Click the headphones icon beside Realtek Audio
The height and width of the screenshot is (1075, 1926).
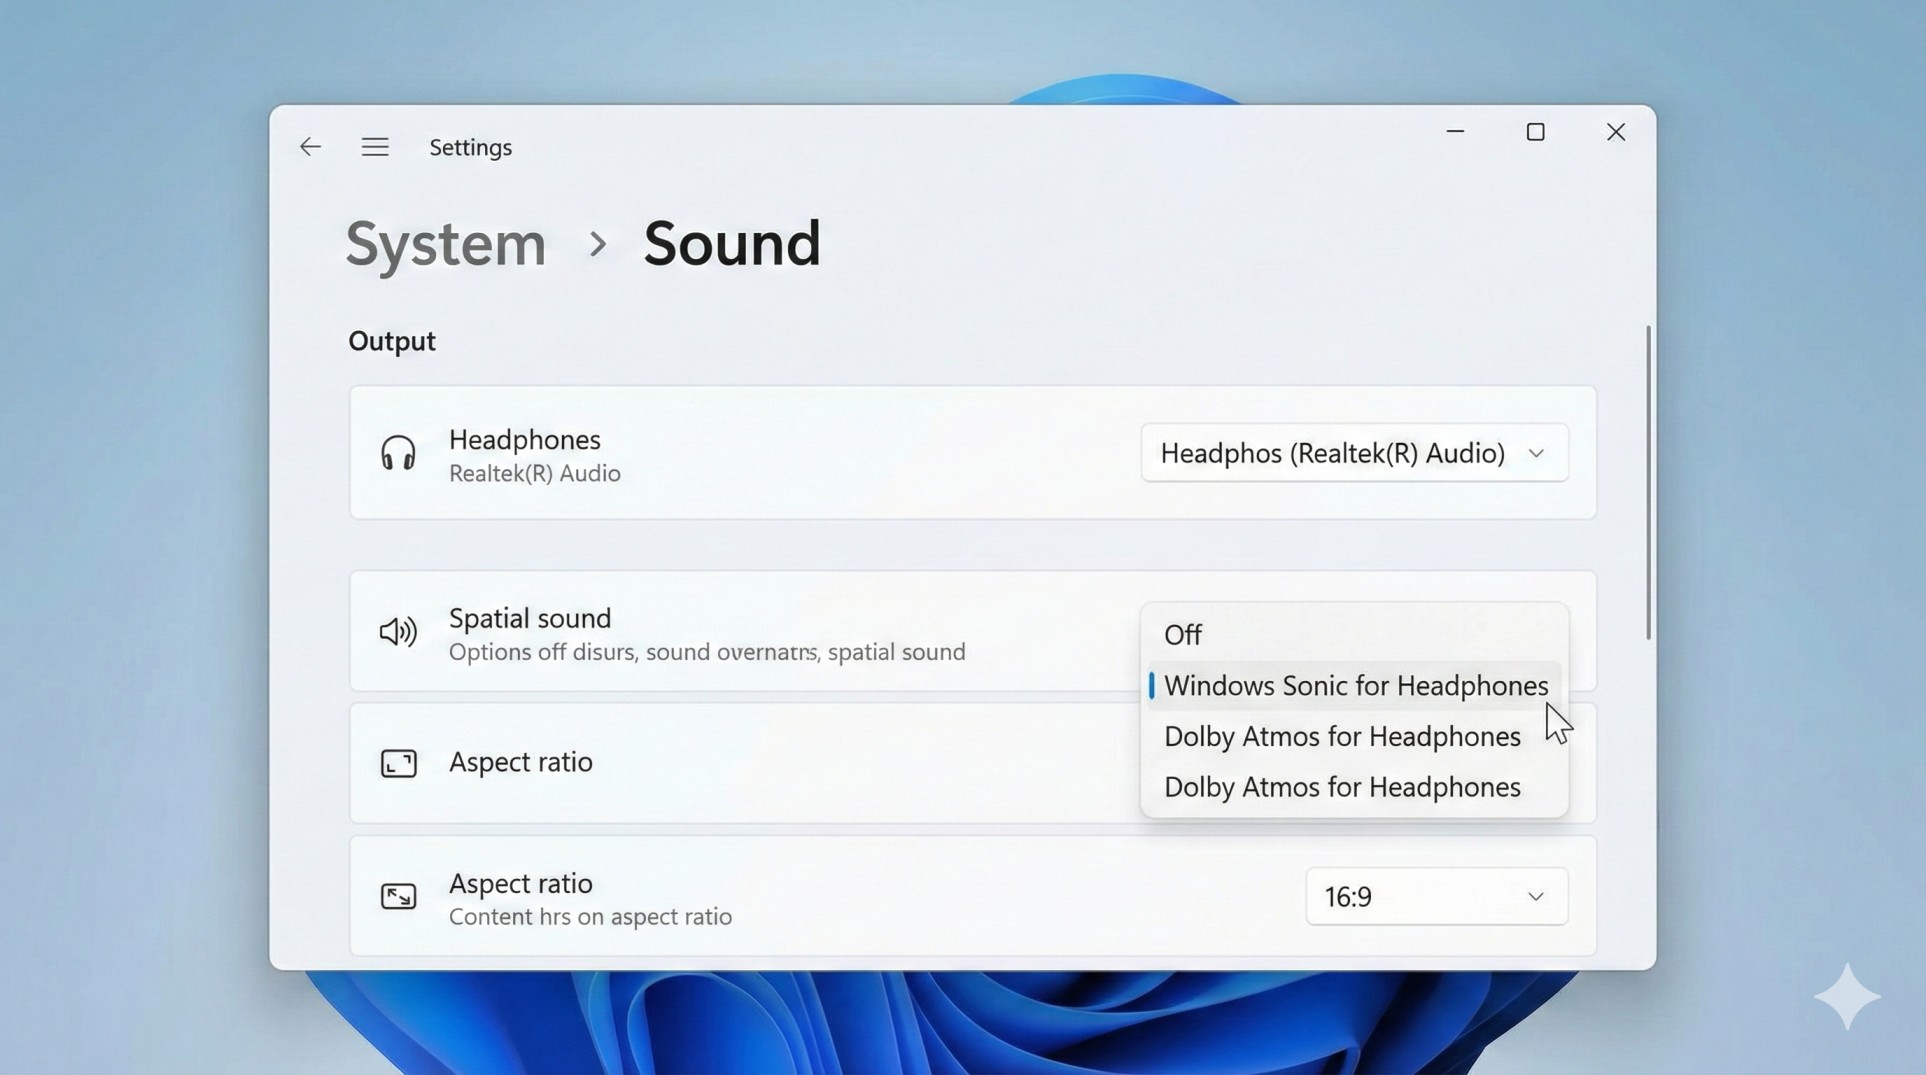click(397, 452)
